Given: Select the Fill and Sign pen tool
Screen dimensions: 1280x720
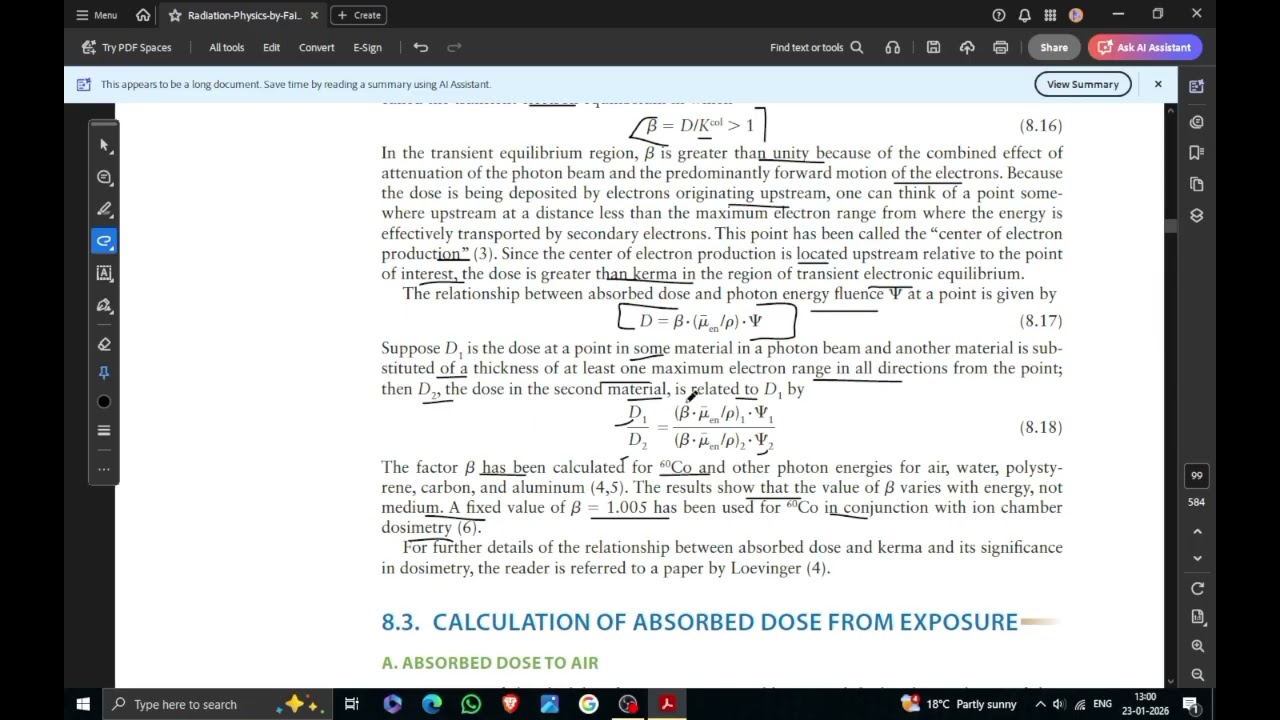Looking at the screenshot, I should point(104,305).
